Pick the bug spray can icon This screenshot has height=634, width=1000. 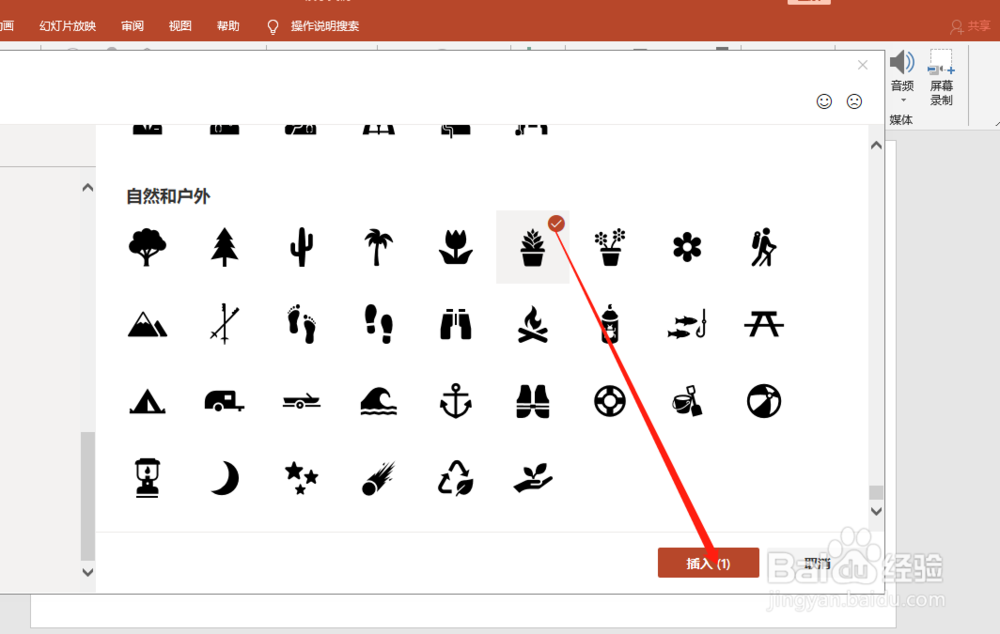(610, 324)
